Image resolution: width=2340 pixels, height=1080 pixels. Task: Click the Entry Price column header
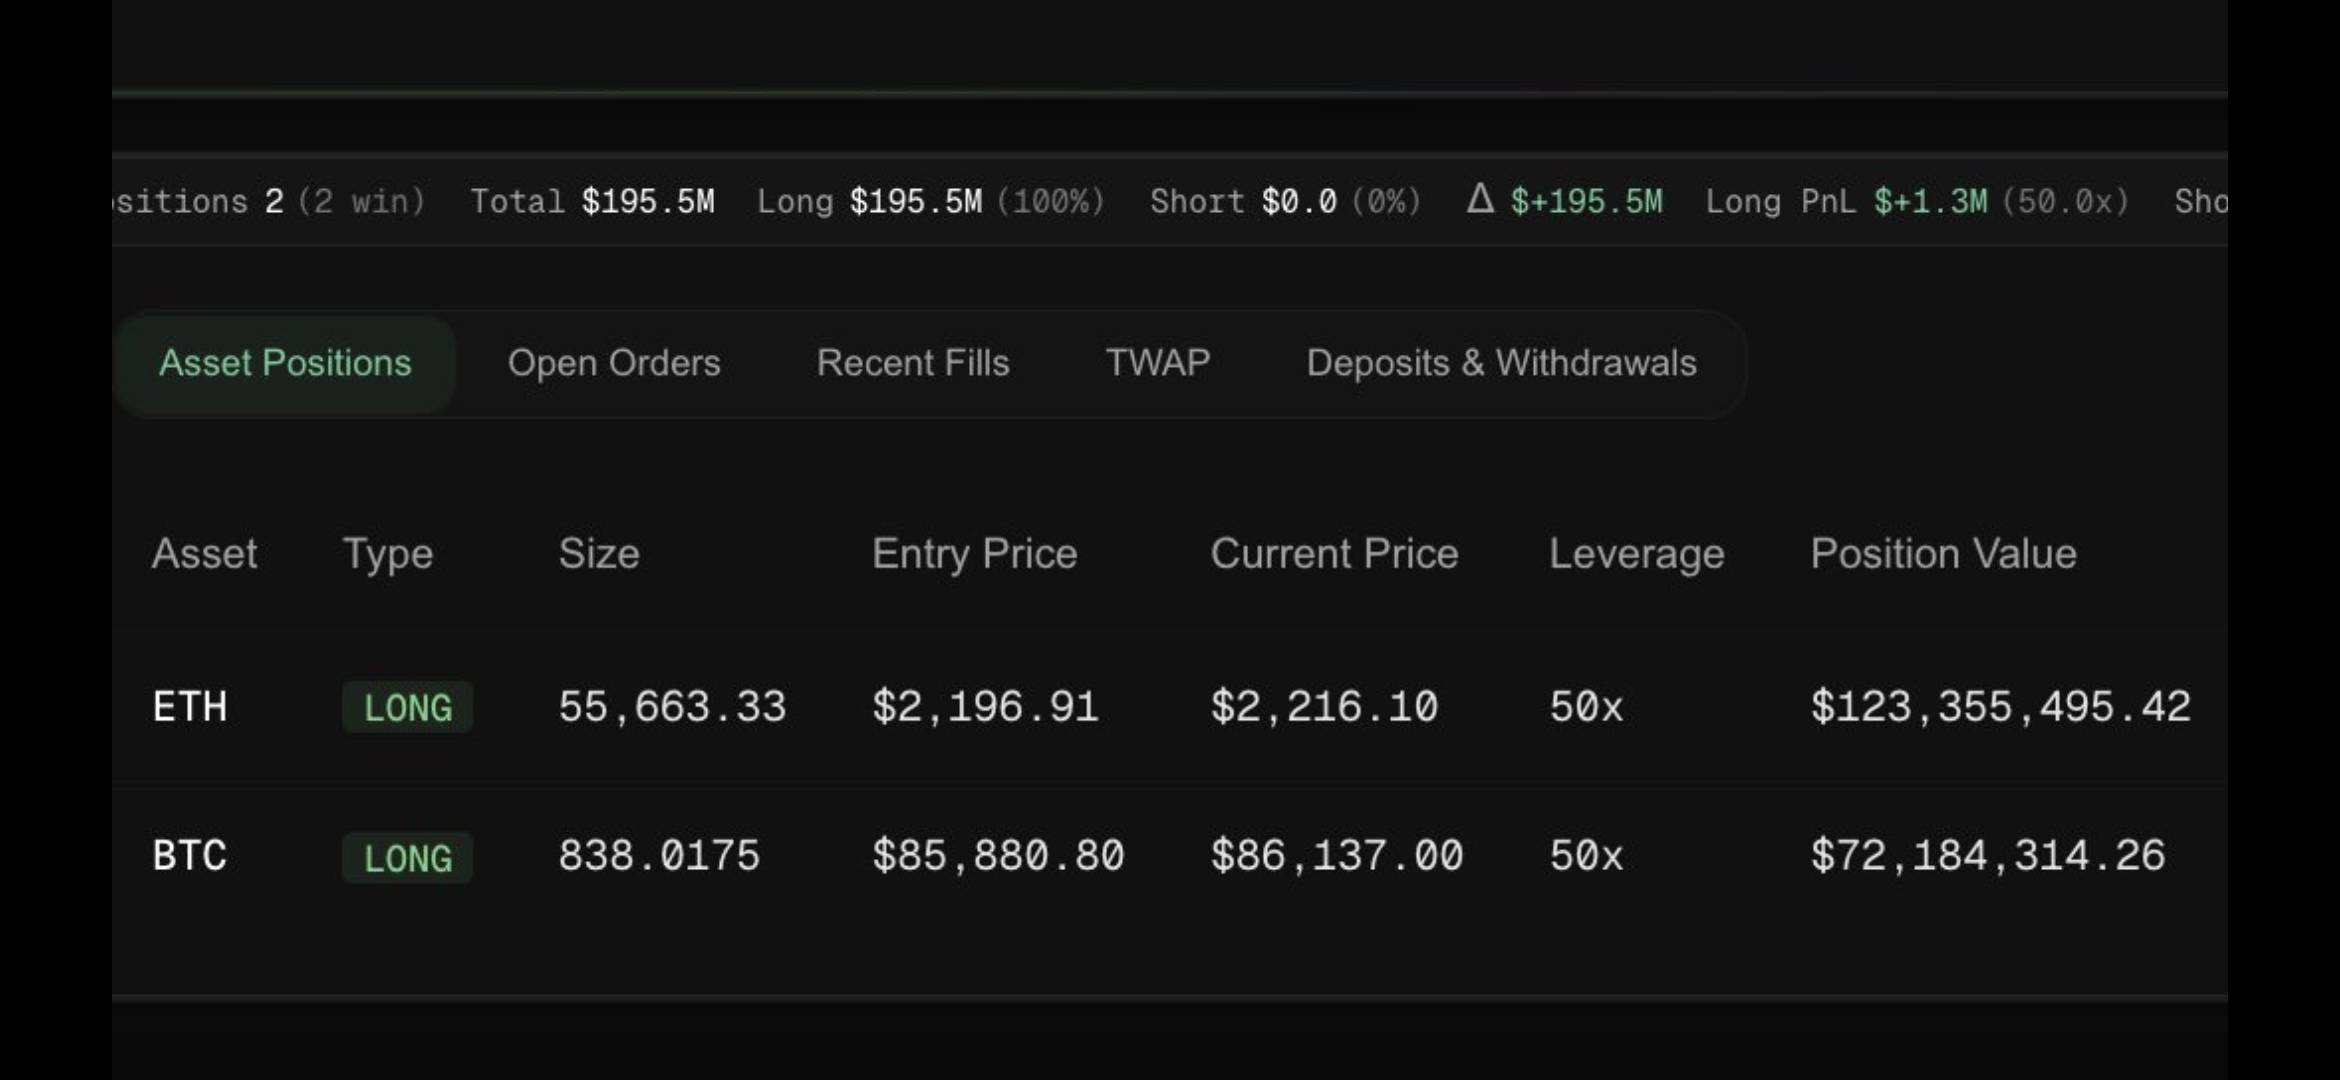coord(974,554)
